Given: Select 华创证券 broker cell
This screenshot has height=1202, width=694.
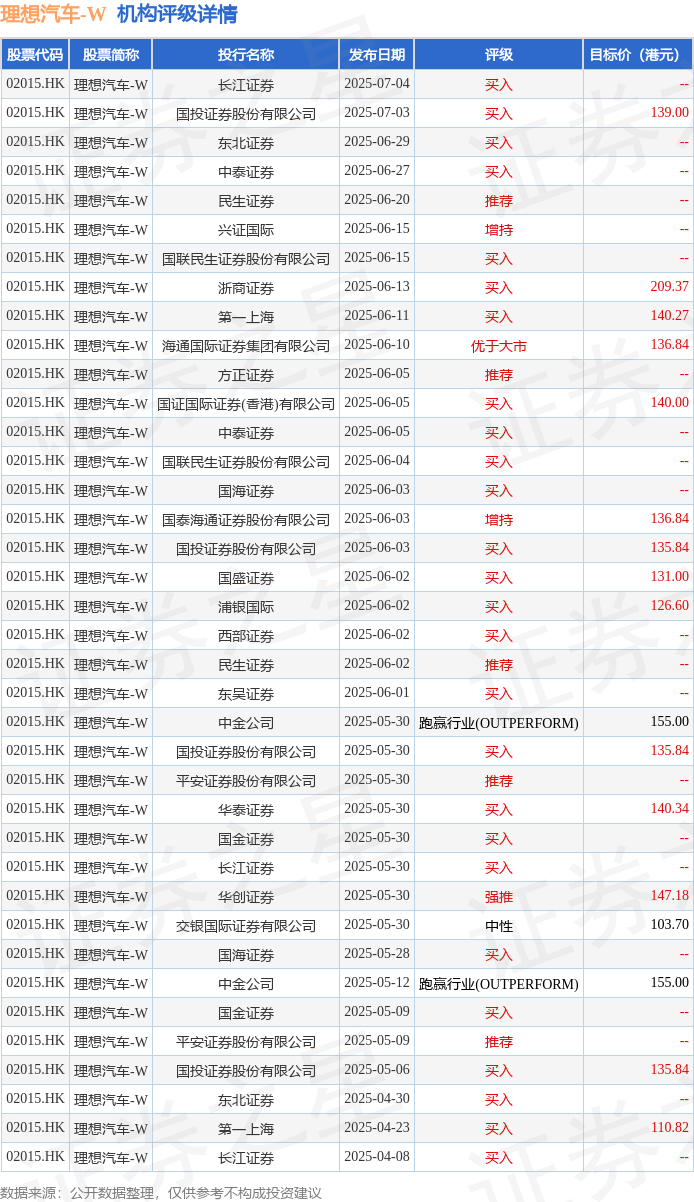Looking at the screenshot, I should [246, 896].
